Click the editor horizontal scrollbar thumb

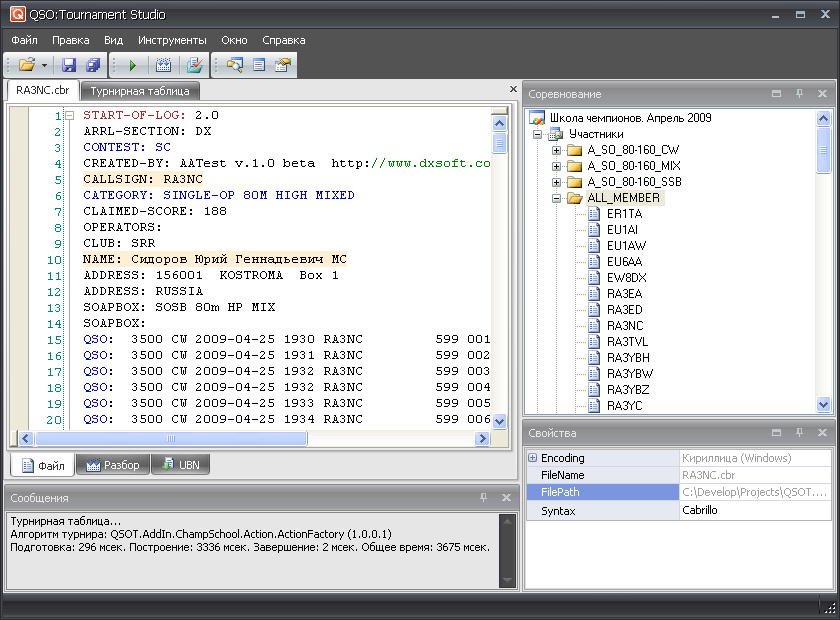170,438
